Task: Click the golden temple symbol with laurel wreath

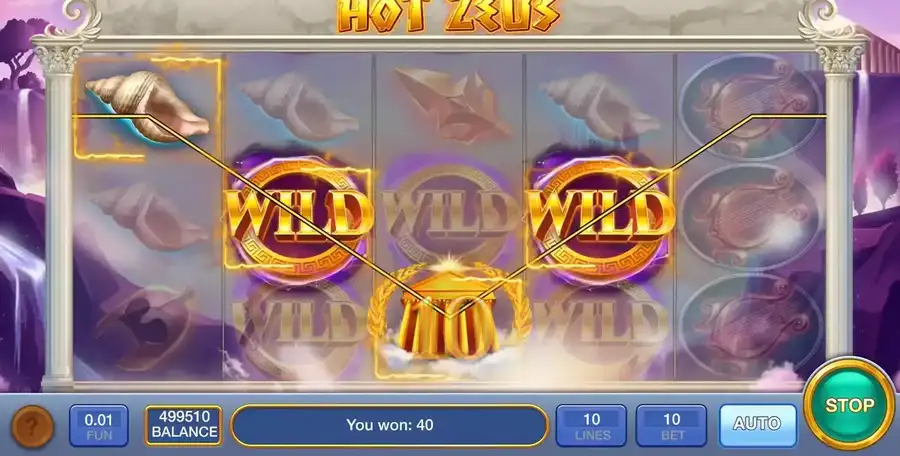Action: tap(449, 315)
